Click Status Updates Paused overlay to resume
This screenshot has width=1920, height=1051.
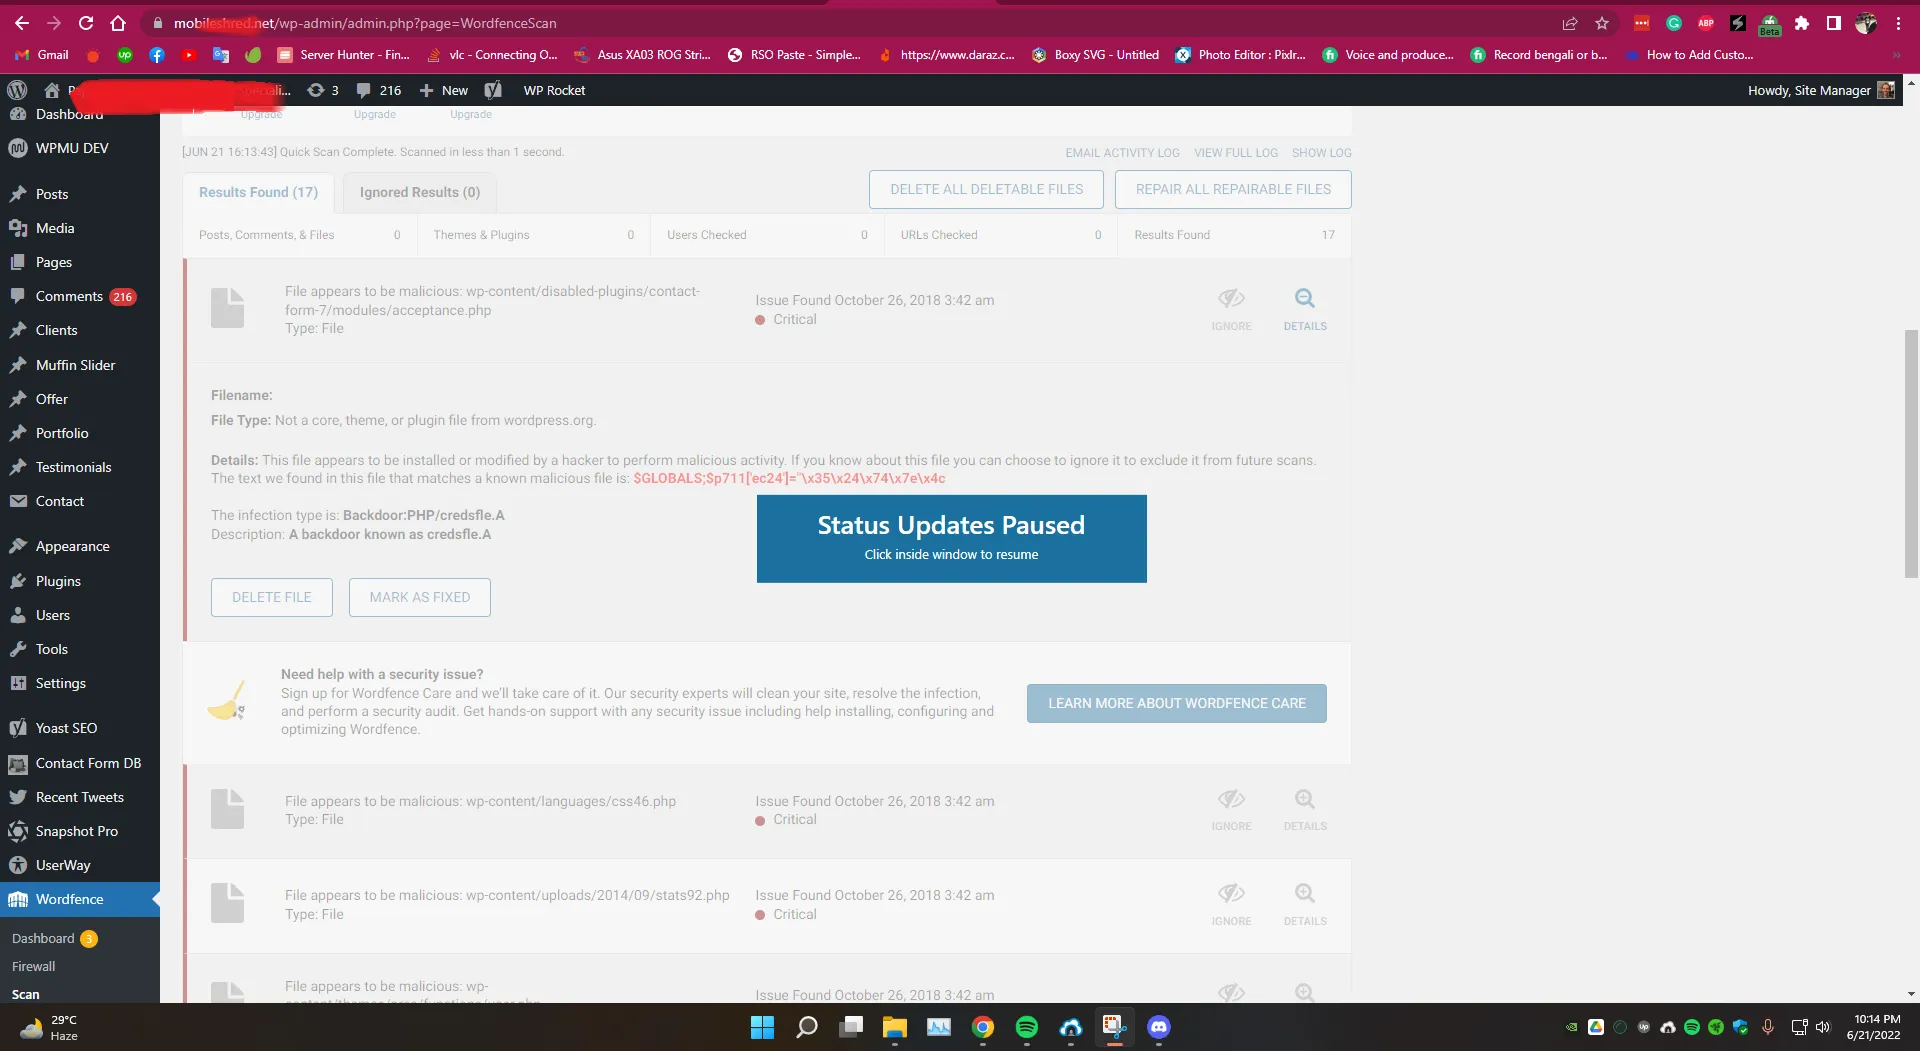(951, 539)
